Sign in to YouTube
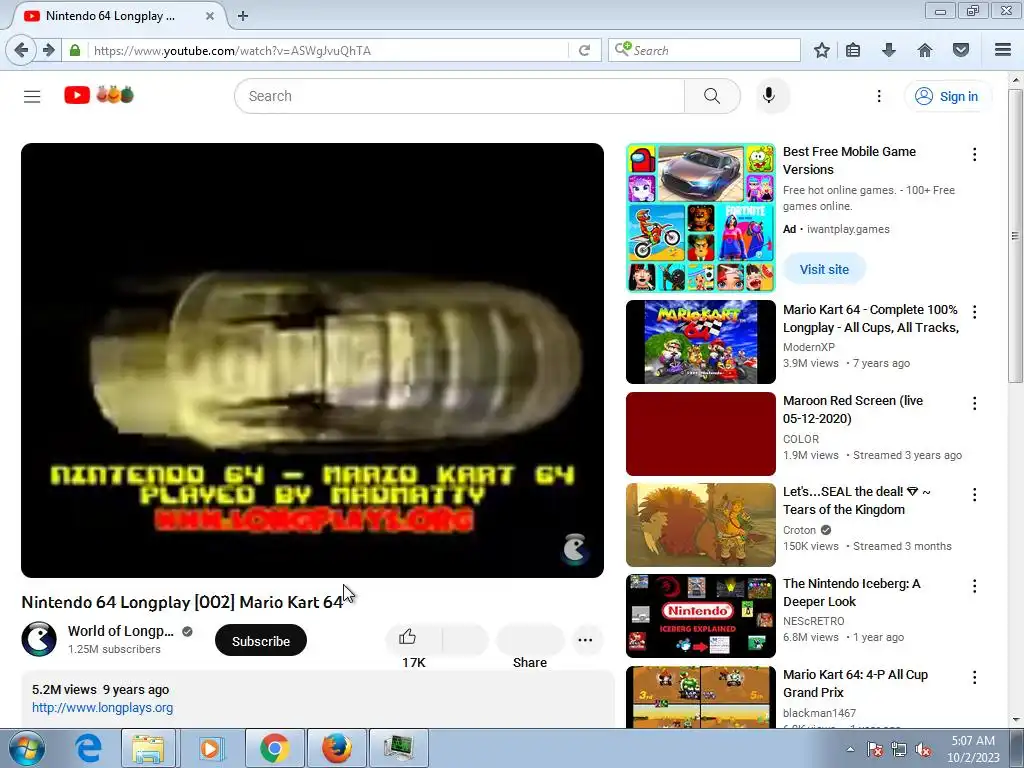1024x768 pixels. click(x=946, y=97)
